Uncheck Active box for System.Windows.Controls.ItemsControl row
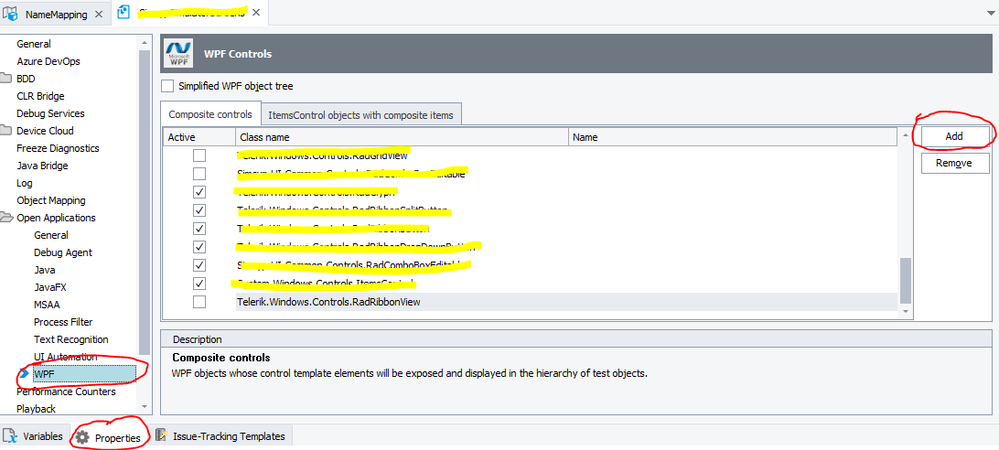The image size is (999, 450). coord(199,283)
